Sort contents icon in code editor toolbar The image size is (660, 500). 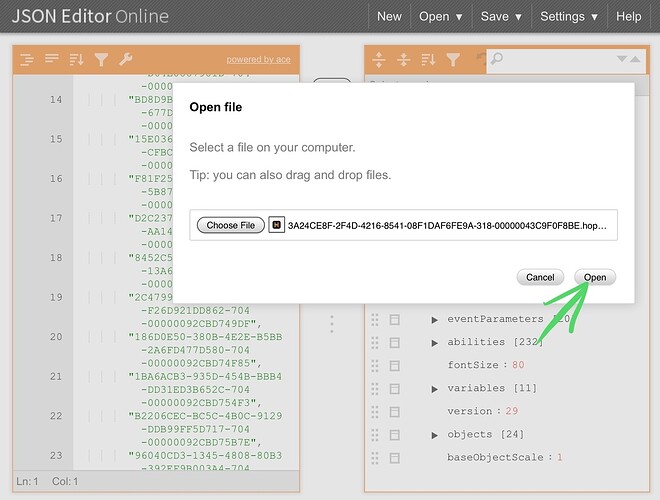coord(76,59)
